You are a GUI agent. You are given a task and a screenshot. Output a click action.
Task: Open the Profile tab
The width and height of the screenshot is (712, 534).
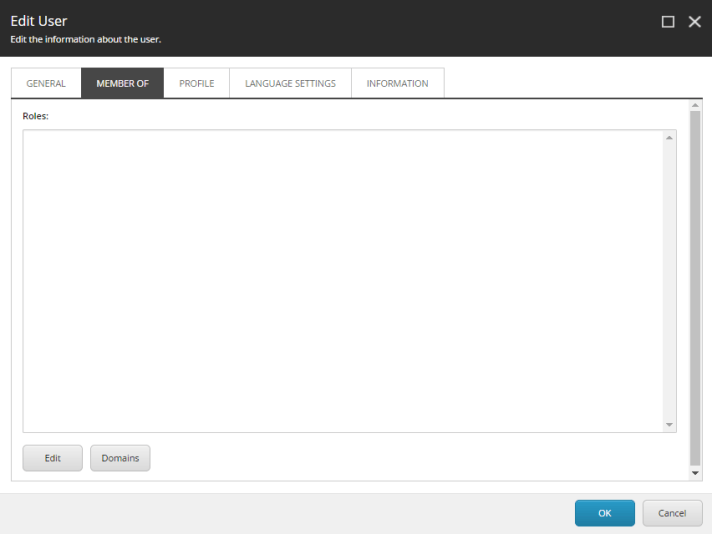pyautogui.click(x=197, y=83)
